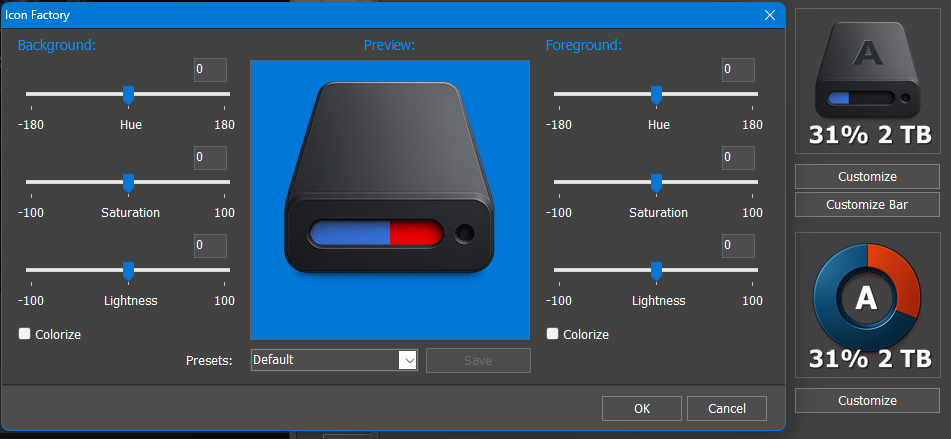951x439 pixels.
Task: Enable the Foreground Colorize checkbox
Action: click(x=553, y=334)
